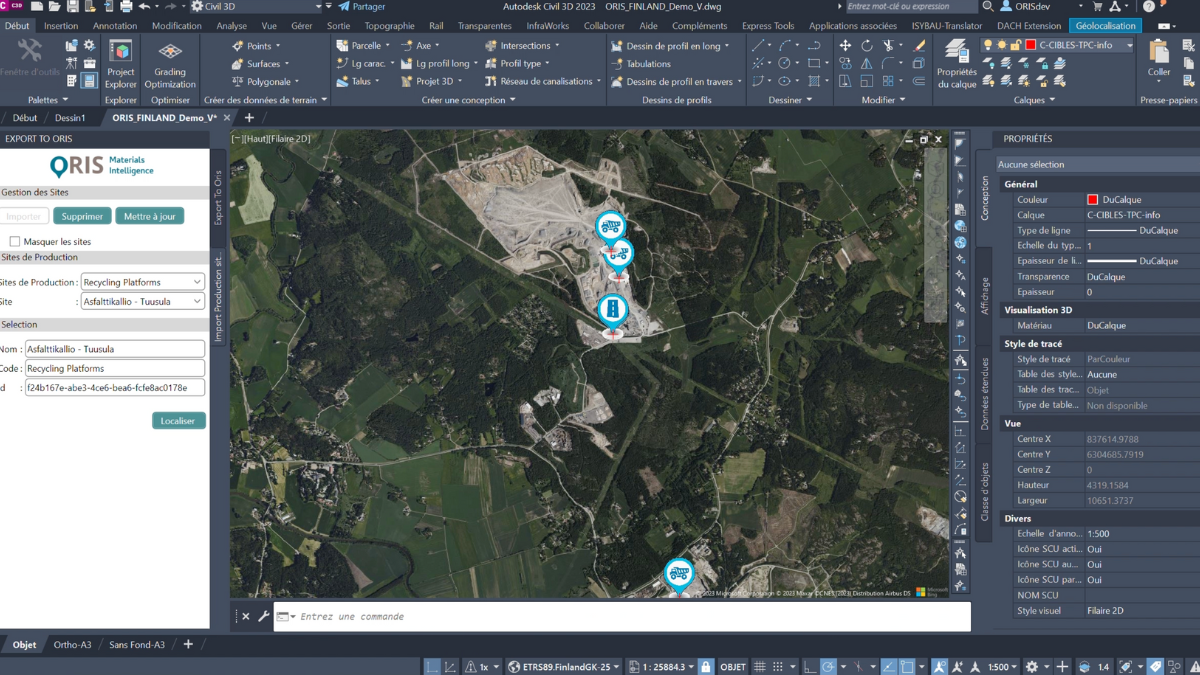The height and width of the screenshot is (675, 1200).
Task: Open Propriétés du calque layer properties
Action: (957, 62)
